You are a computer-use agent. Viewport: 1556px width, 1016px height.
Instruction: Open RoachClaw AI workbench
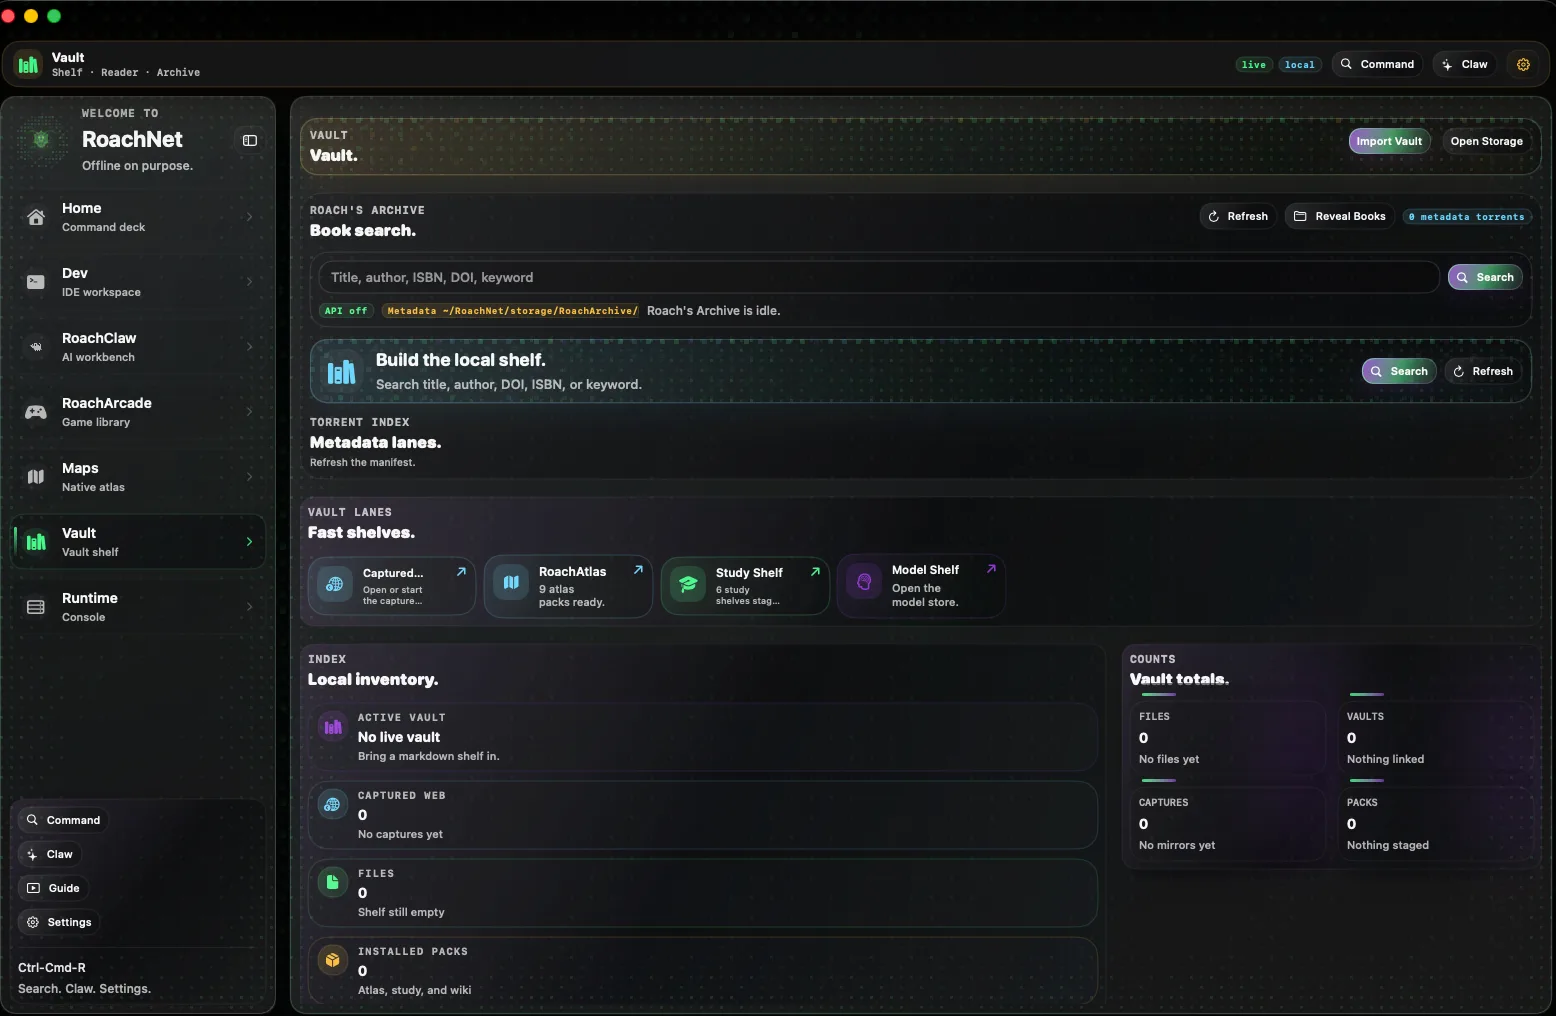coord(139,347)
